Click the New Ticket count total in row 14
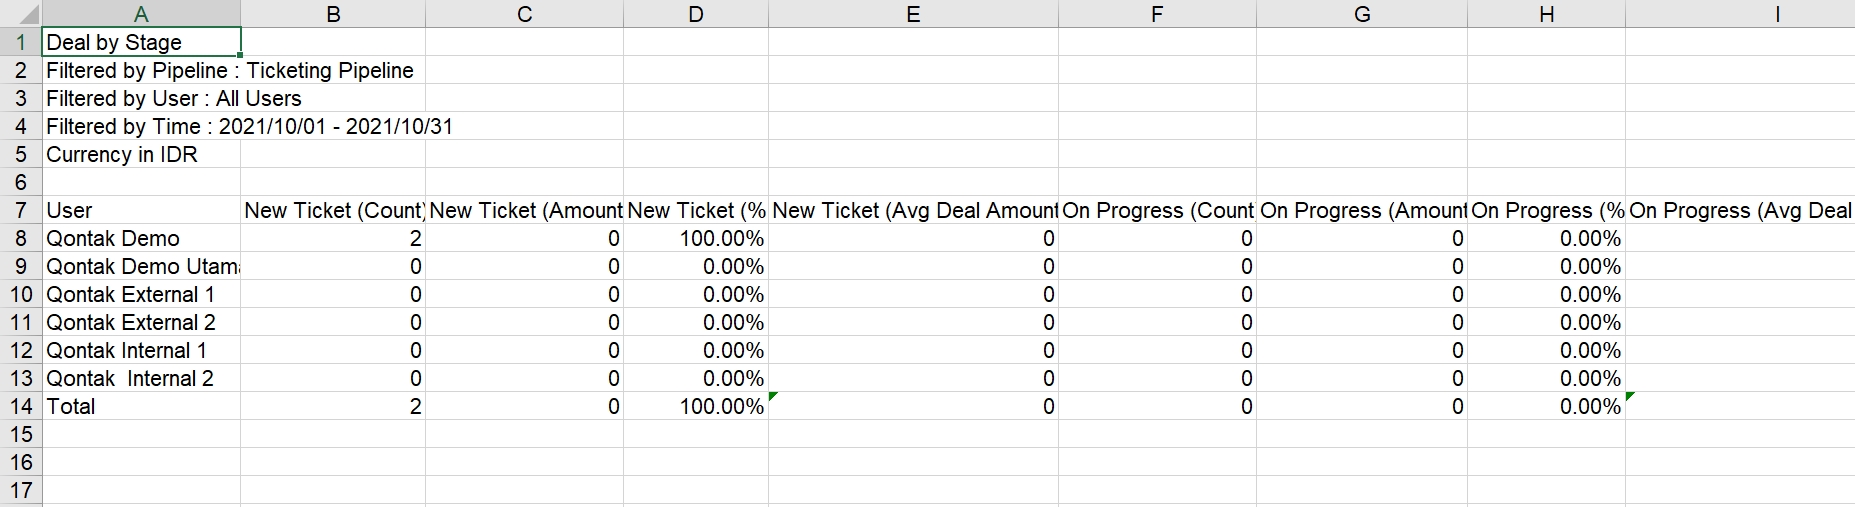The width and height of the screenshot is (1855, 507). pos(333,407)
